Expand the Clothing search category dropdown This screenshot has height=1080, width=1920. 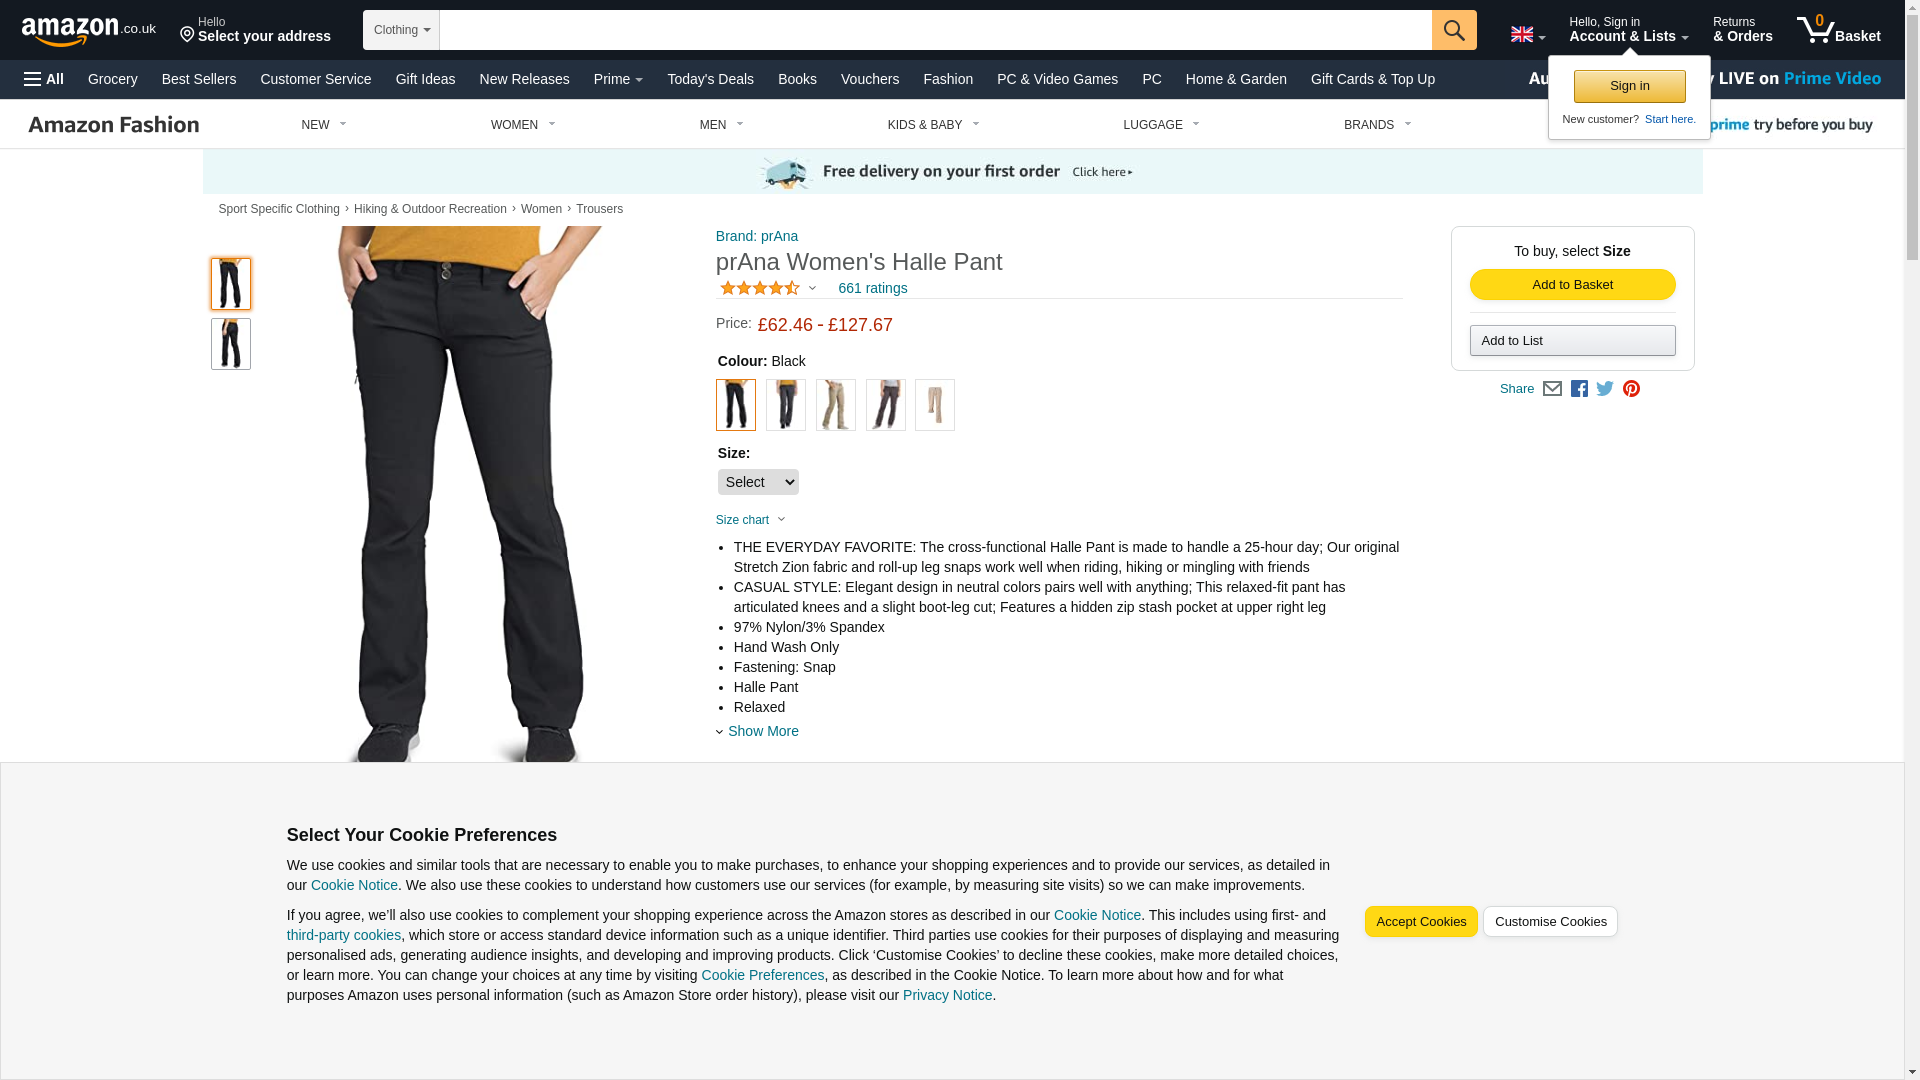click(401, 30)
